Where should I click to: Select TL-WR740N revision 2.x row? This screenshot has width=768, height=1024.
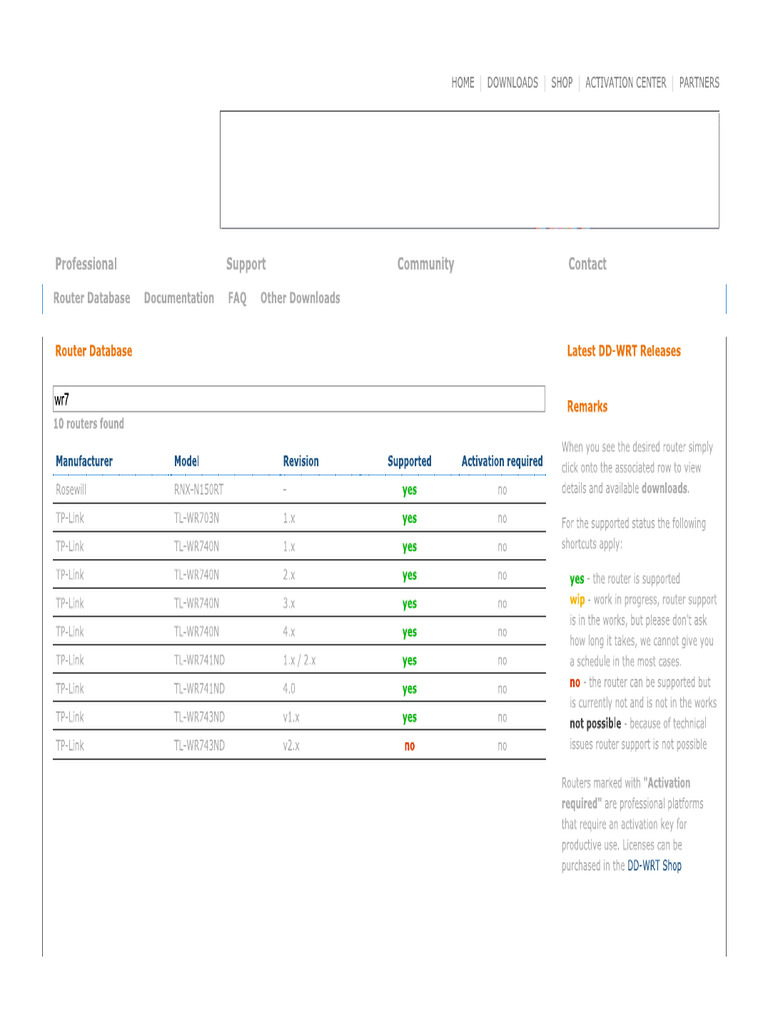click(299, 575)
